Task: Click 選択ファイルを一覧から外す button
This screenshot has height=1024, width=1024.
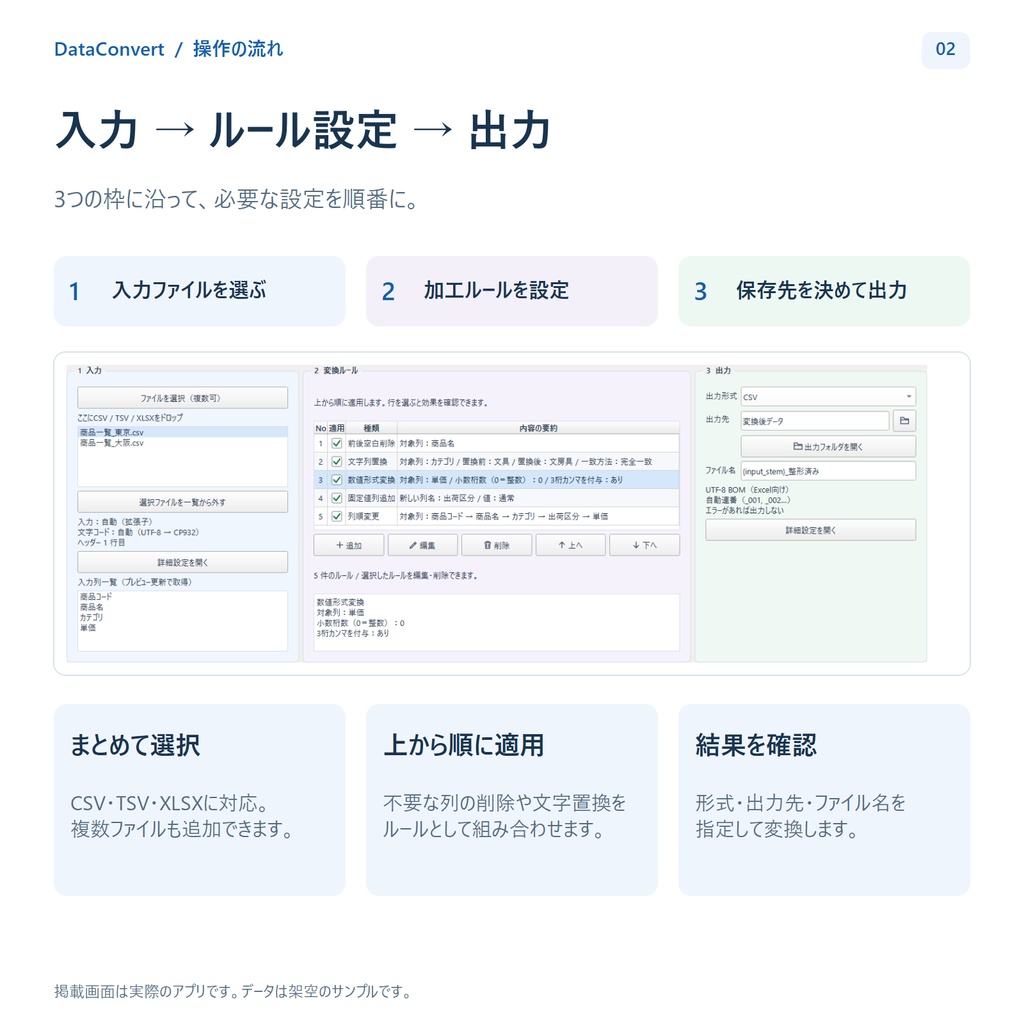Action: 182,502
